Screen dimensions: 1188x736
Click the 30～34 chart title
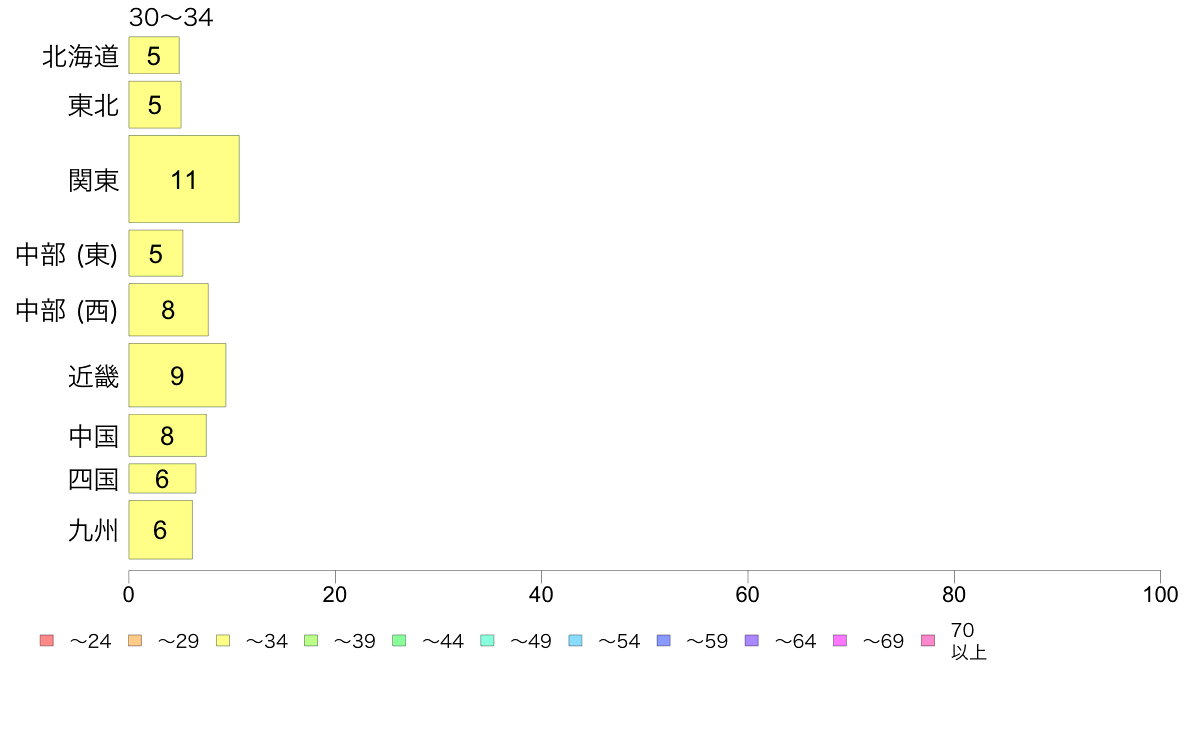click(x=171, y=17)
